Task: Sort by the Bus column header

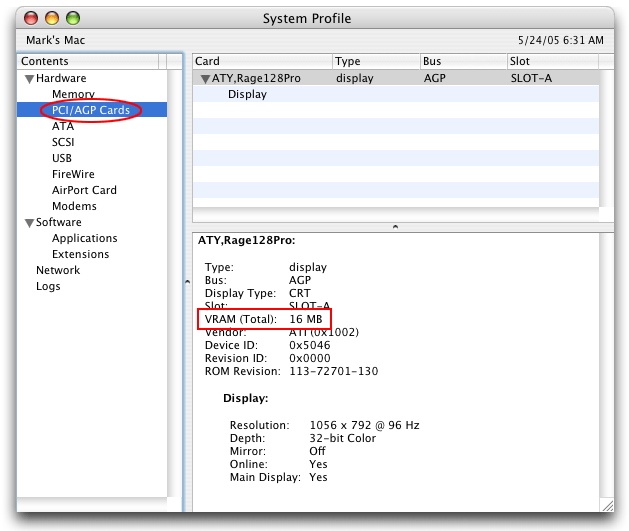Action: point(463,62)
